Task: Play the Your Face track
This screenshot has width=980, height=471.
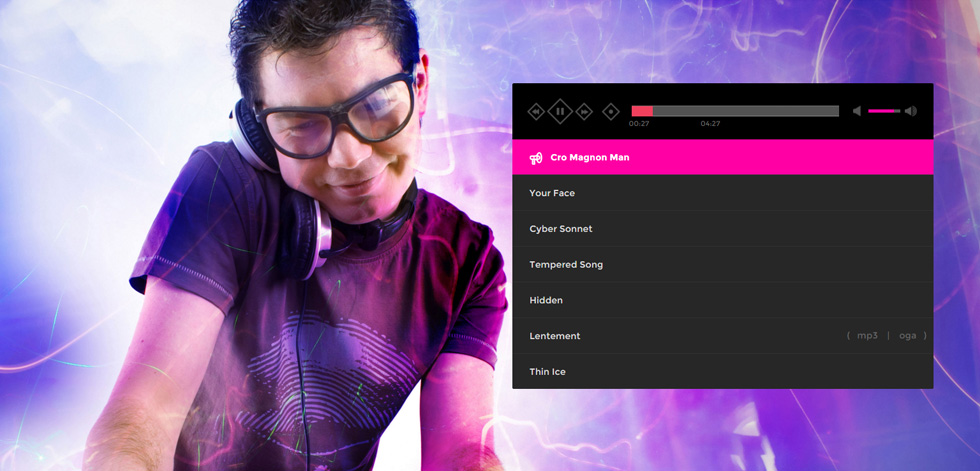Action: tap(722, 193)
